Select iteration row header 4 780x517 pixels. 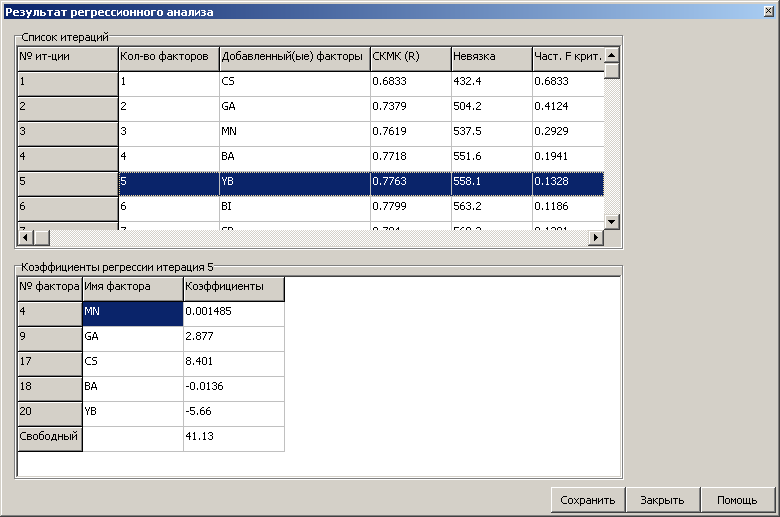tap(68, 159)
